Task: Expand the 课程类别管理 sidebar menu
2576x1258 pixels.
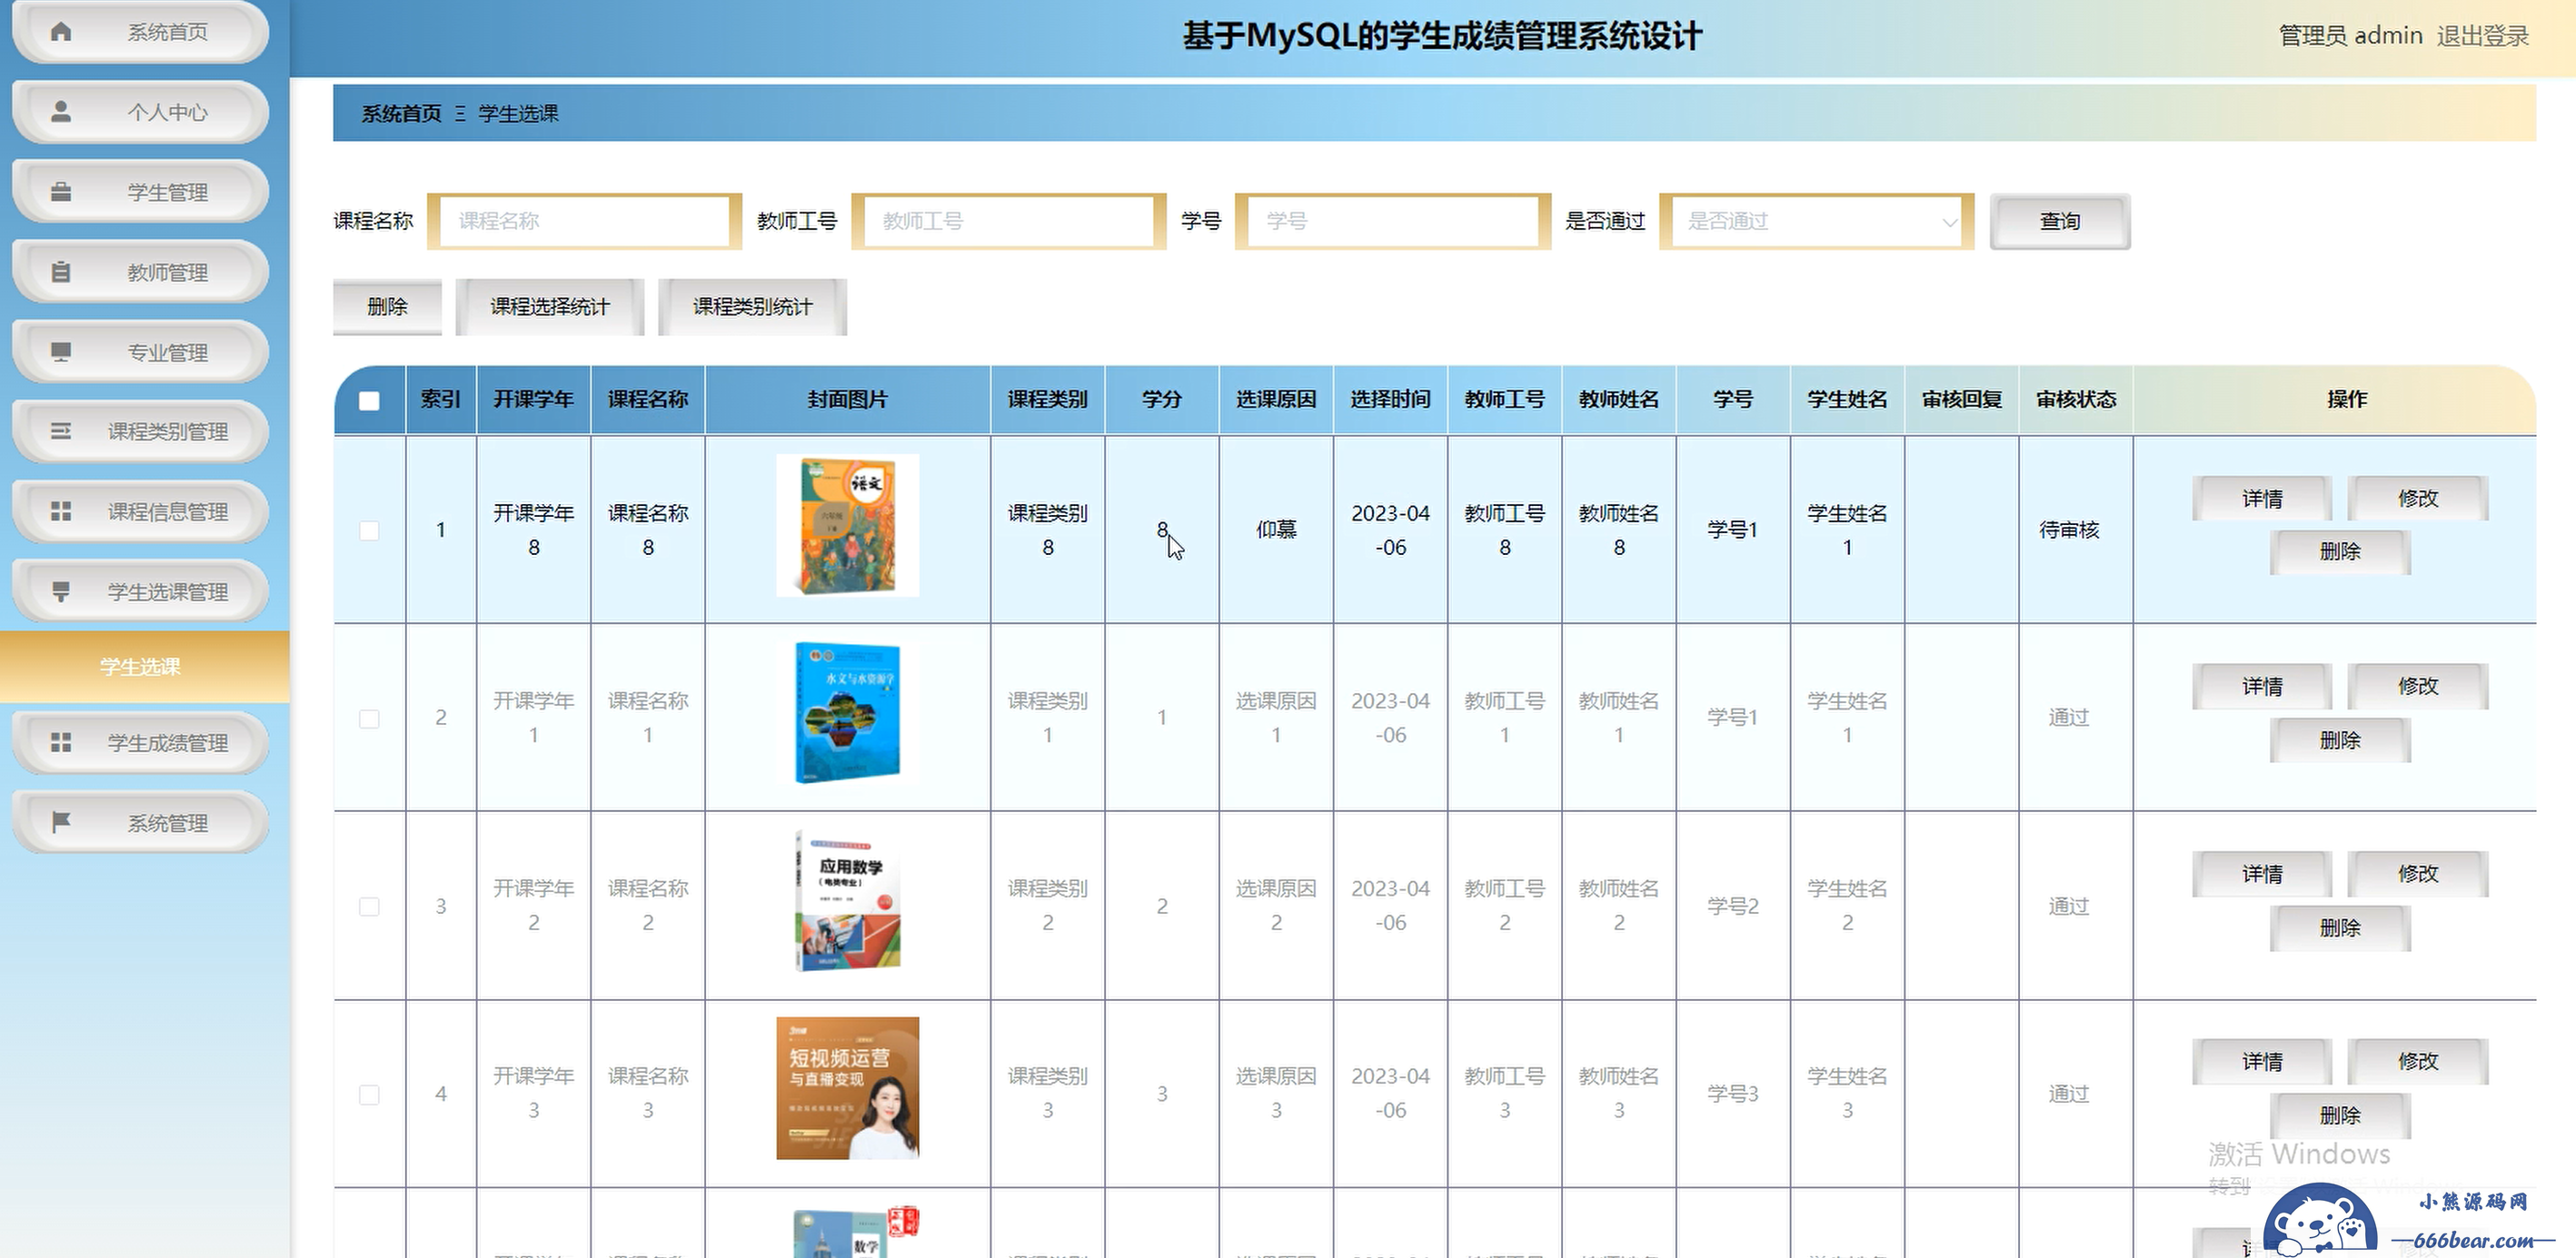Action: coord(140,431)
